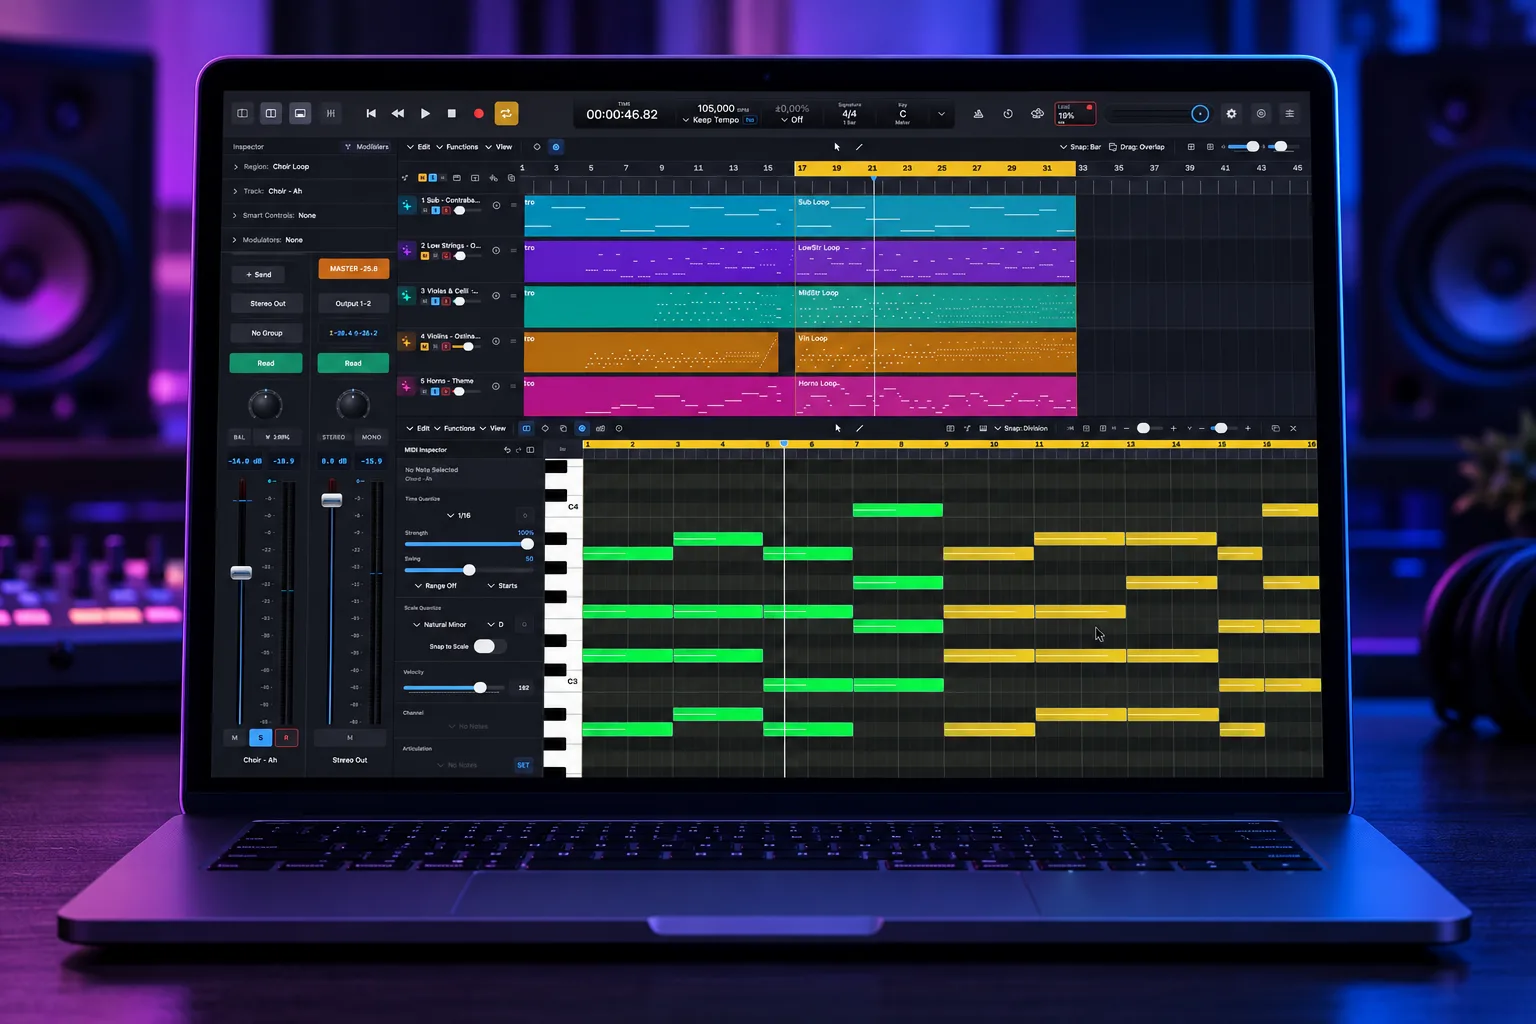Expand the Modulators: None section
The image size is (1536, 1024).
pos(268,240)
